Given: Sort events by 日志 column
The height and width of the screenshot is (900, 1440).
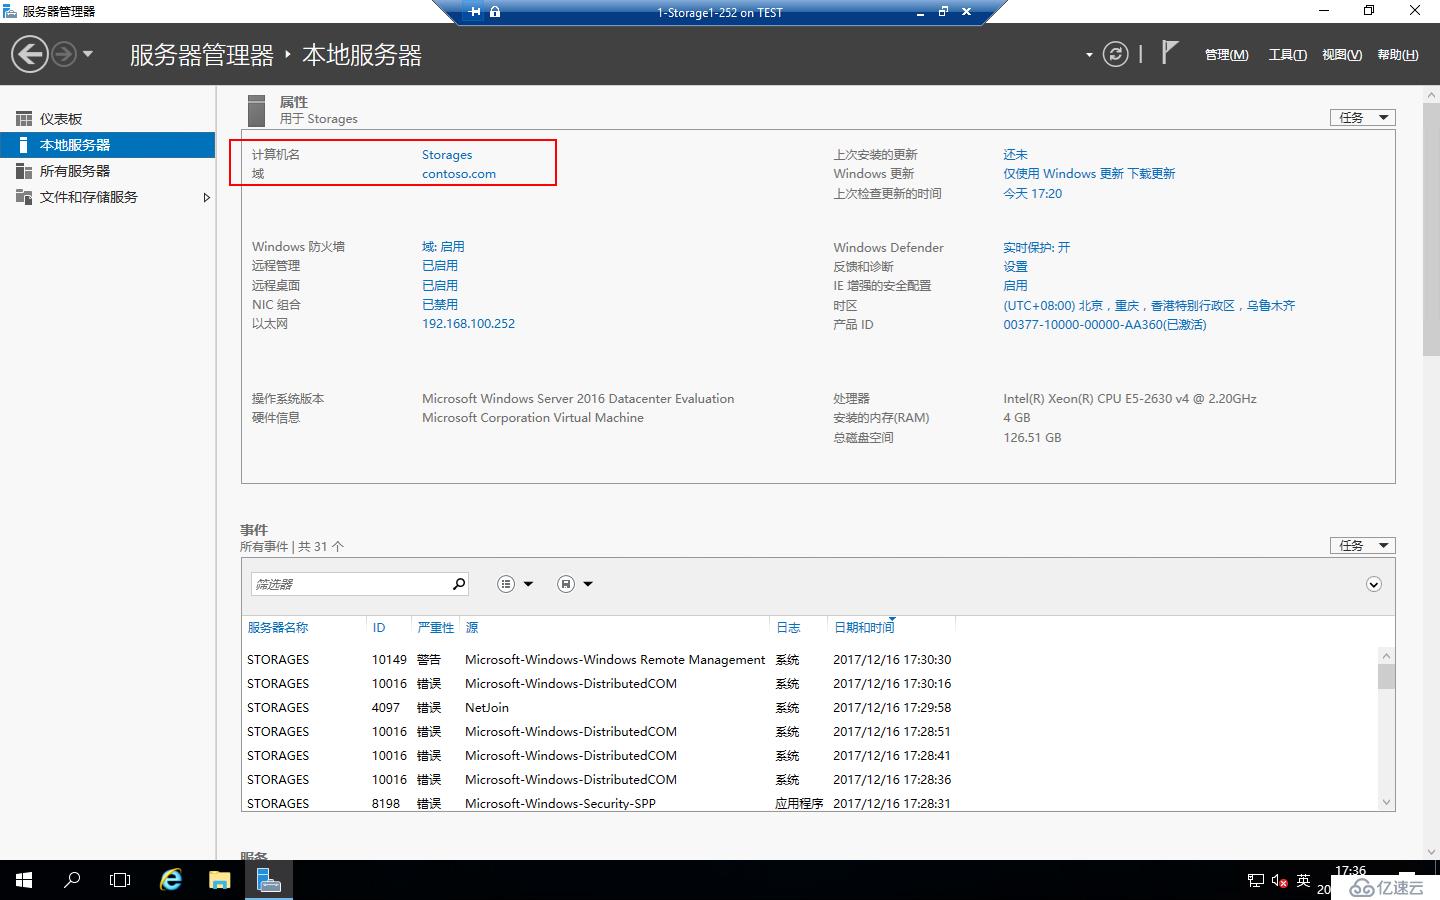Looking at the screenshot, I should pos(789,628).
